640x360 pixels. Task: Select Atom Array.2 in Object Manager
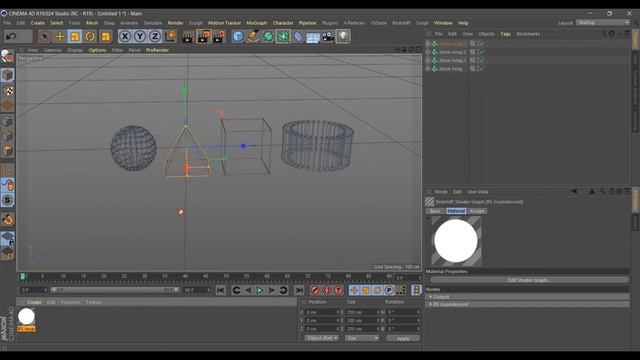click(x=452, y=52)
